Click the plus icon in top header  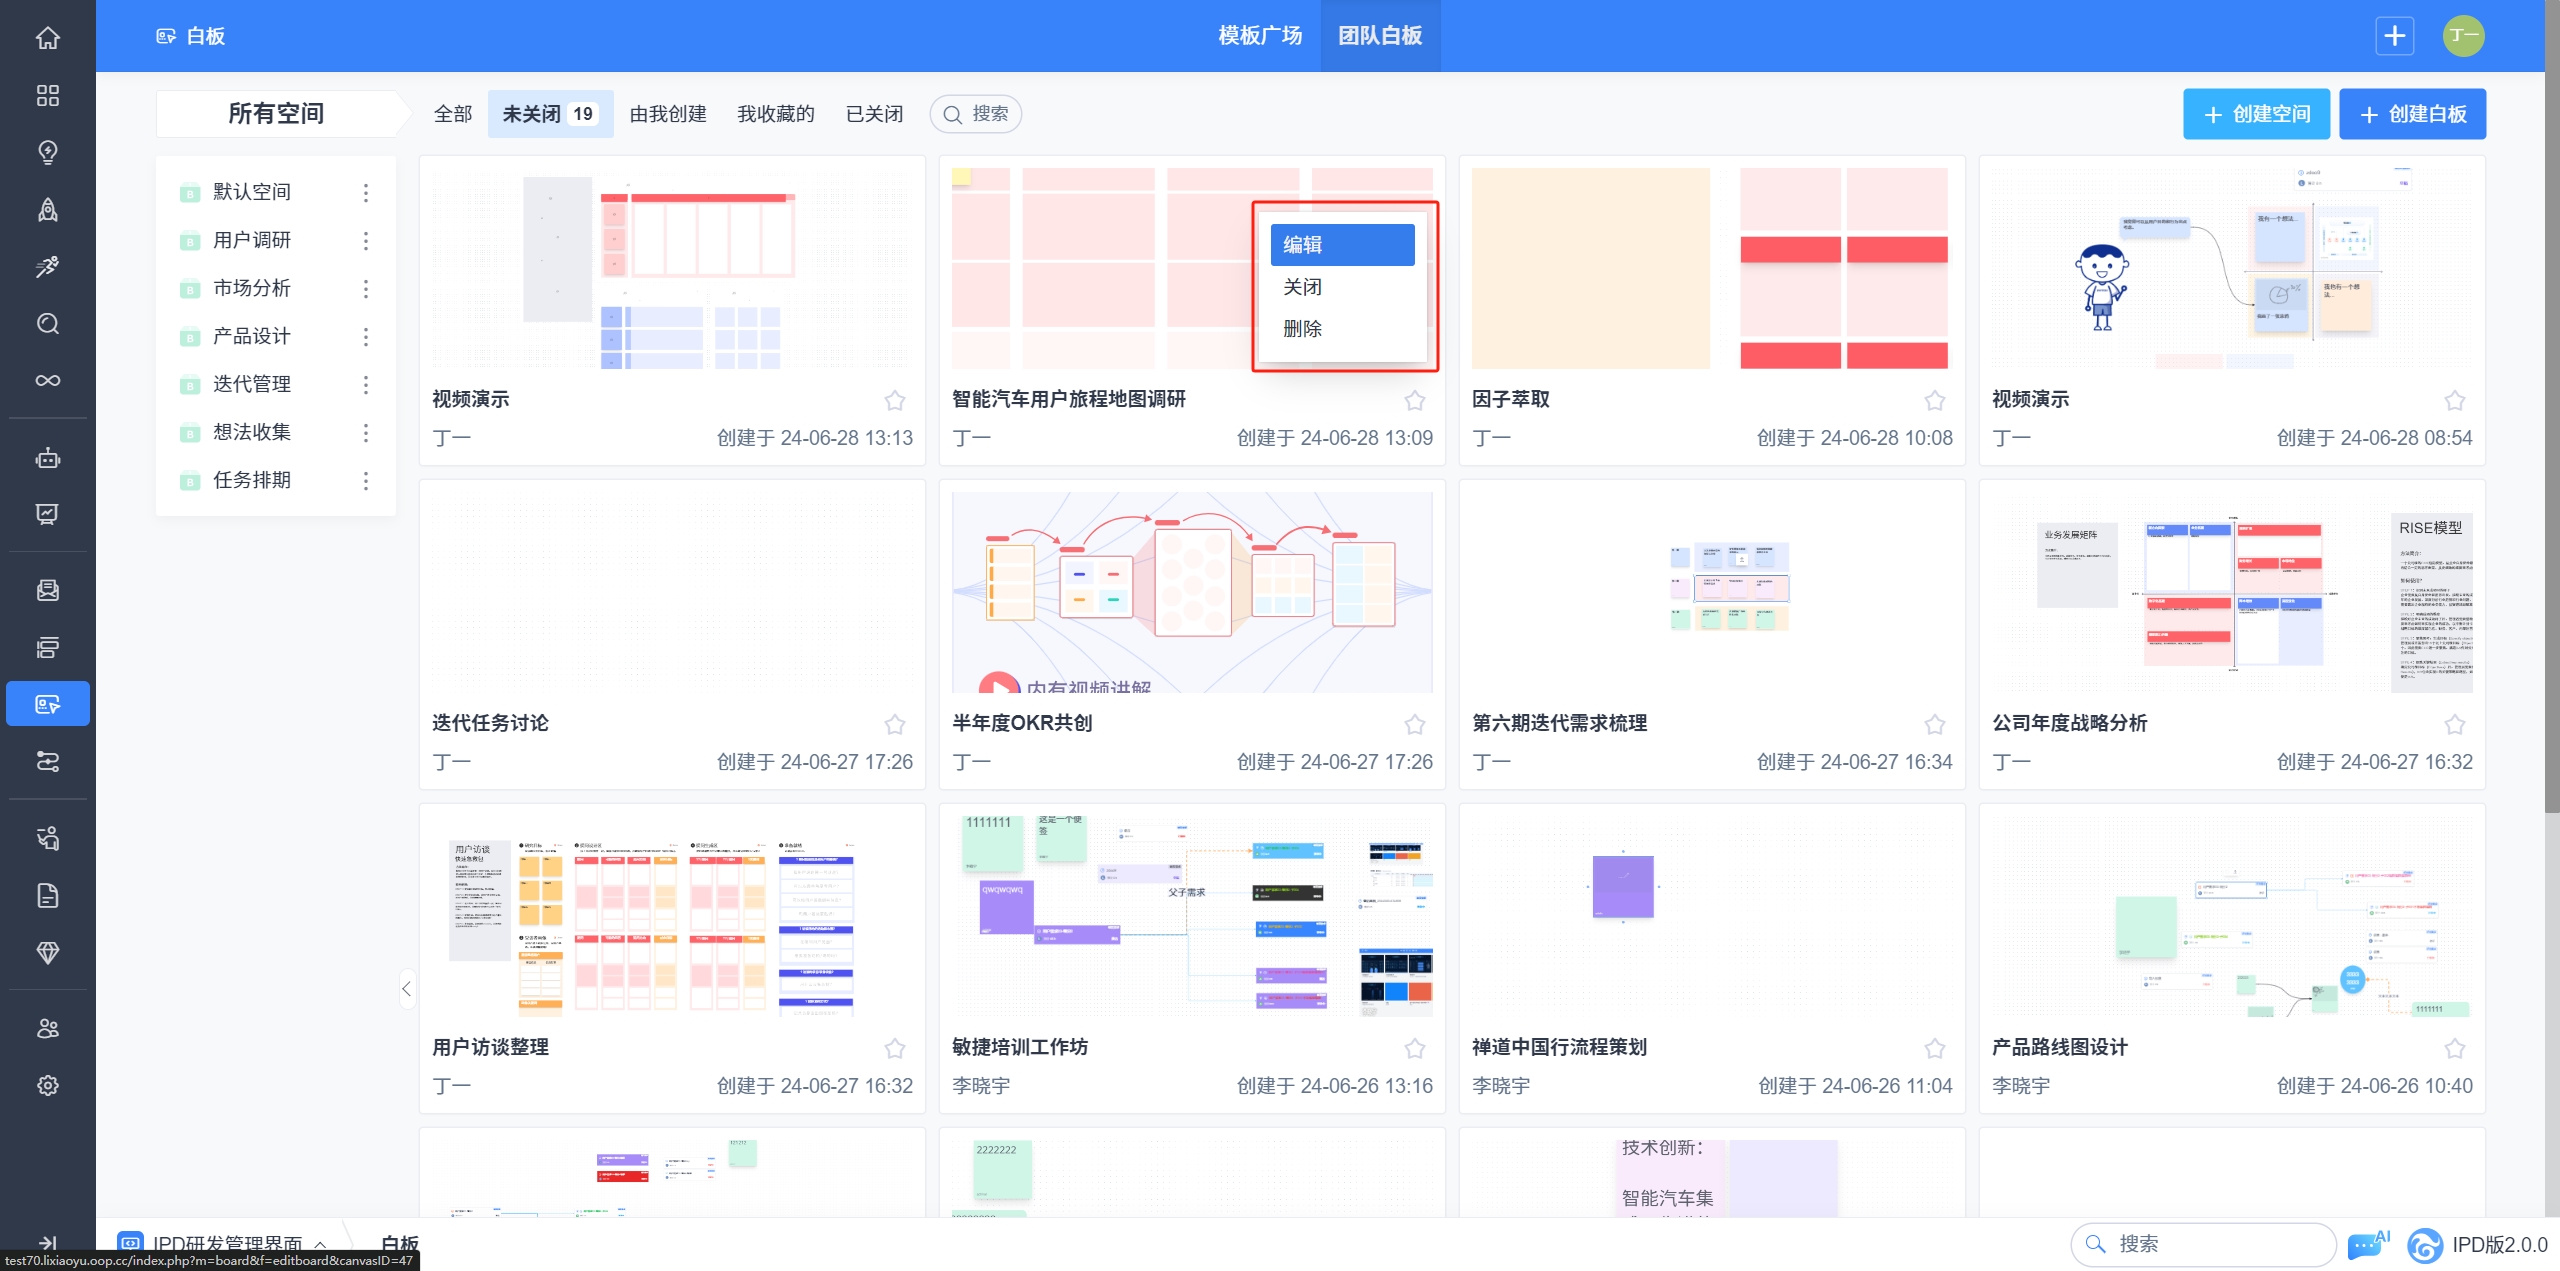(2394, 36)
